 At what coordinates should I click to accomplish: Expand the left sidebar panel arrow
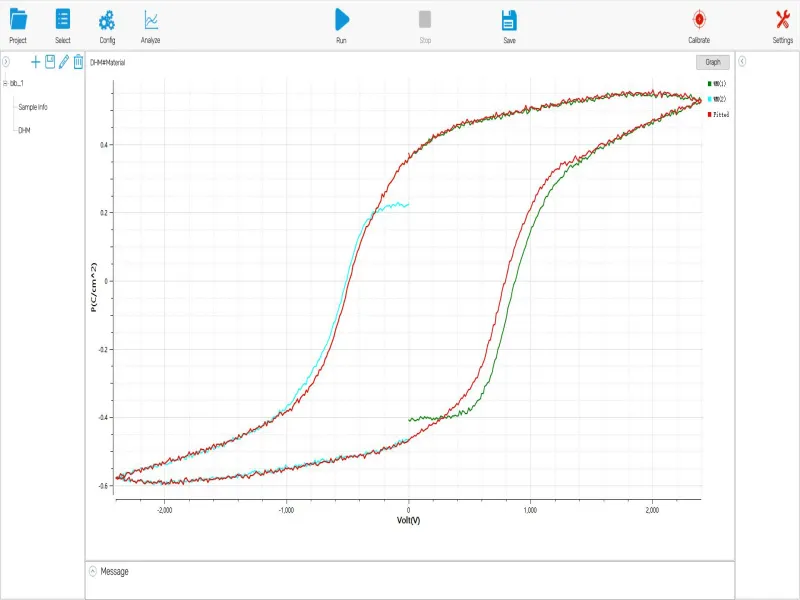[6, 61]
